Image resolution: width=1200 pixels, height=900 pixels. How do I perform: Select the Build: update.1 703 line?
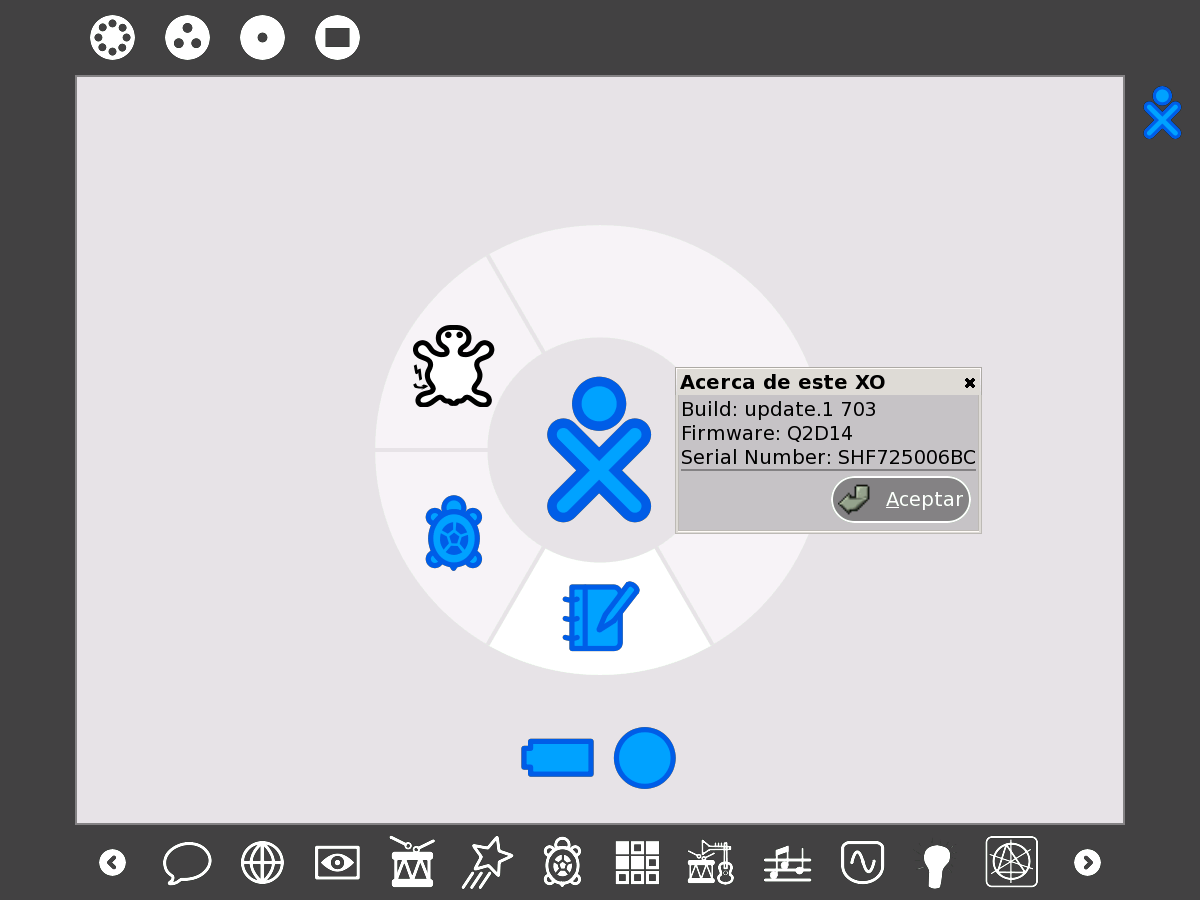[779, 409]
